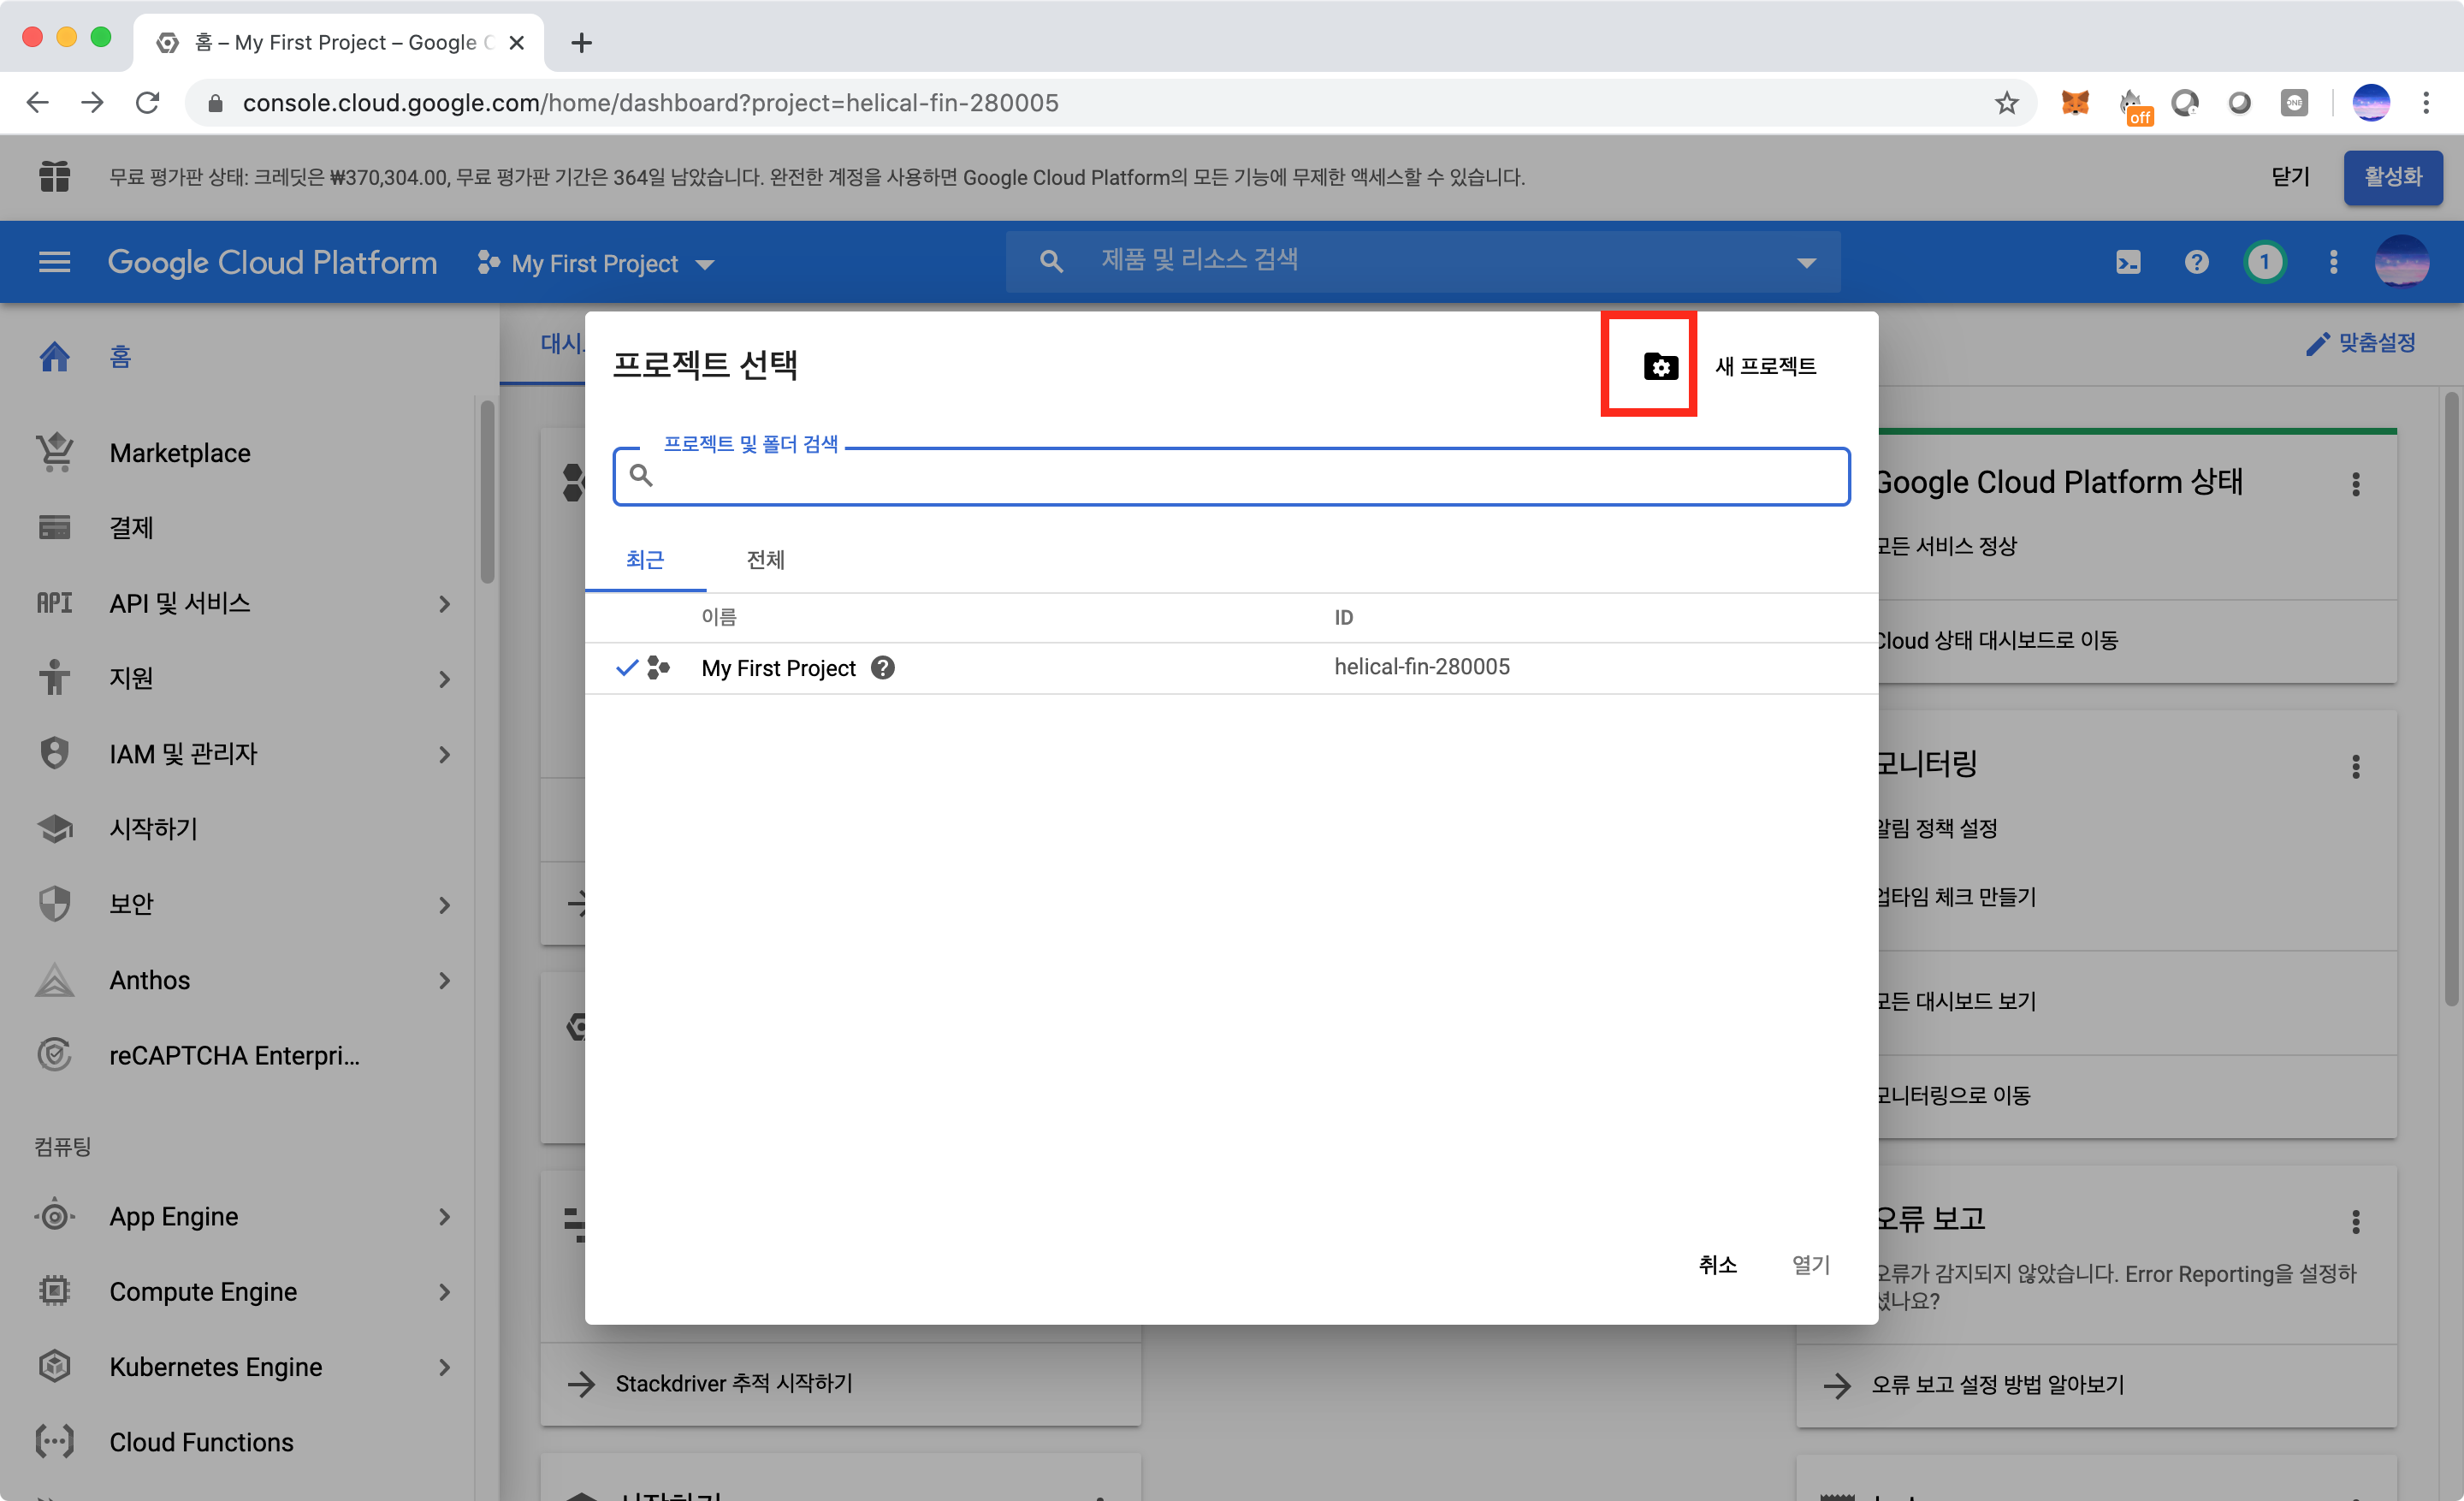Click the help question mark icon in header
2464x1501 pixels.
click(x=2196, y=263)
